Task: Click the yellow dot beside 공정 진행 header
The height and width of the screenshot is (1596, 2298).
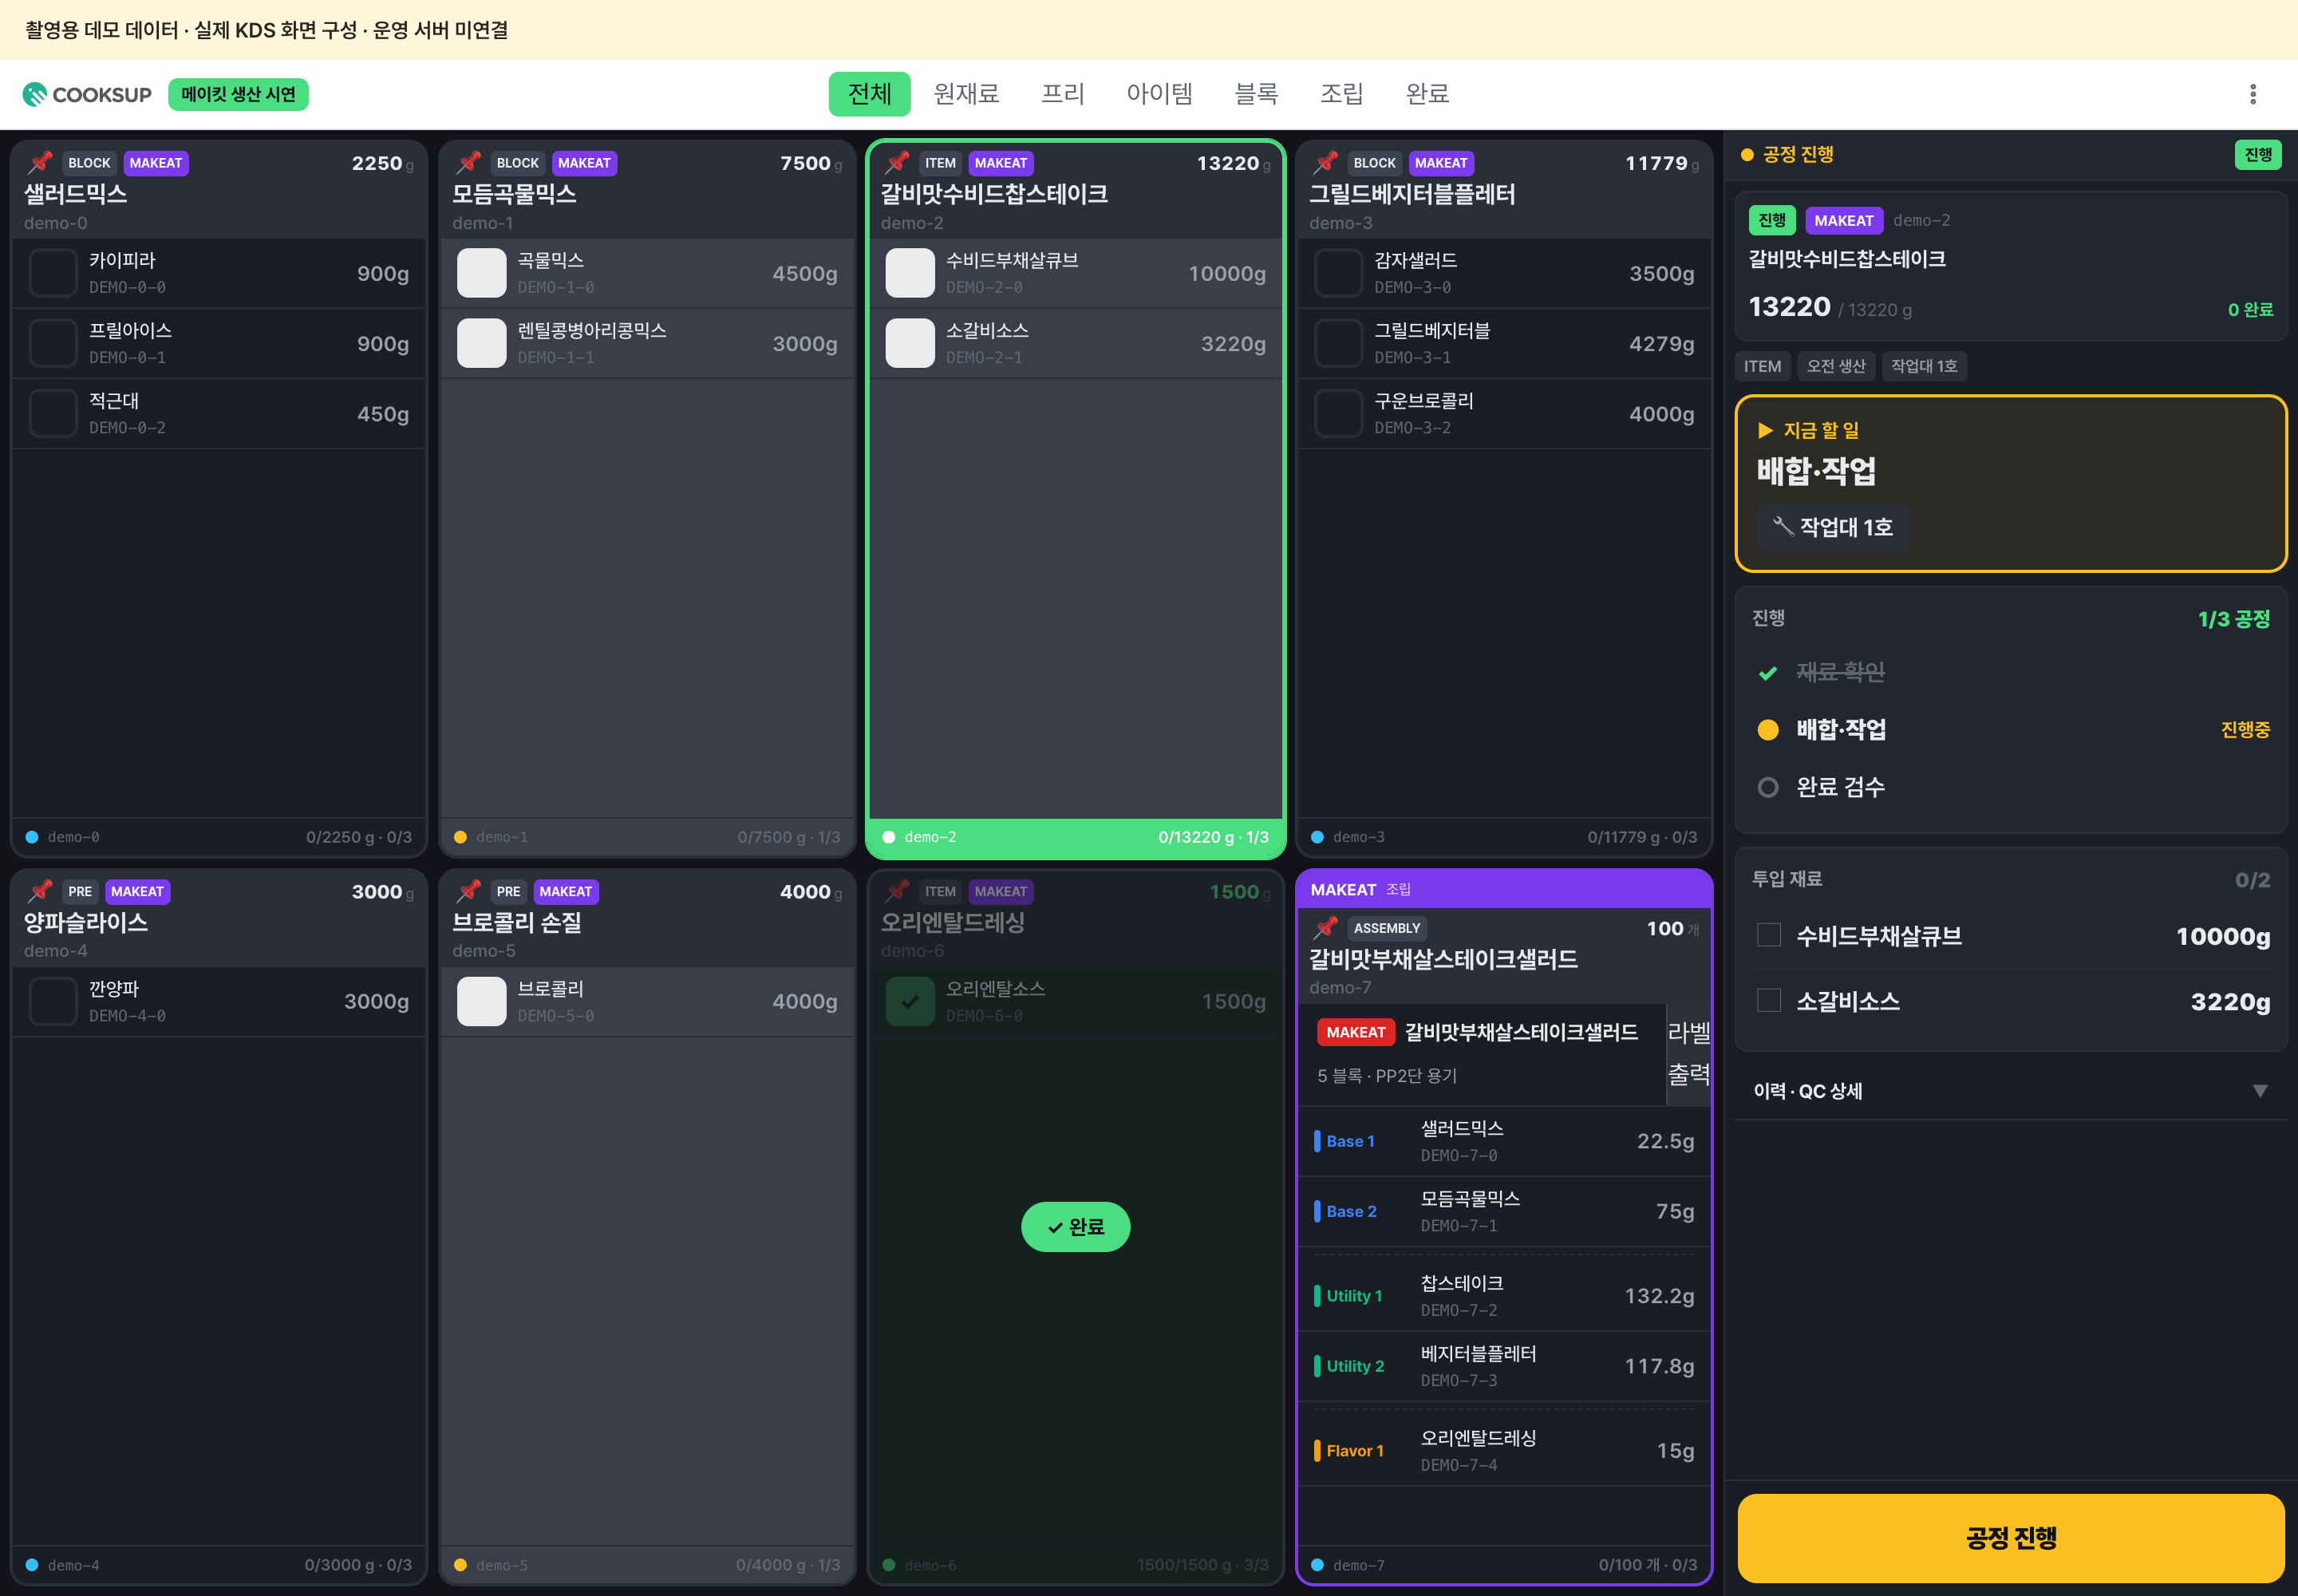Action: [1747, 155]
